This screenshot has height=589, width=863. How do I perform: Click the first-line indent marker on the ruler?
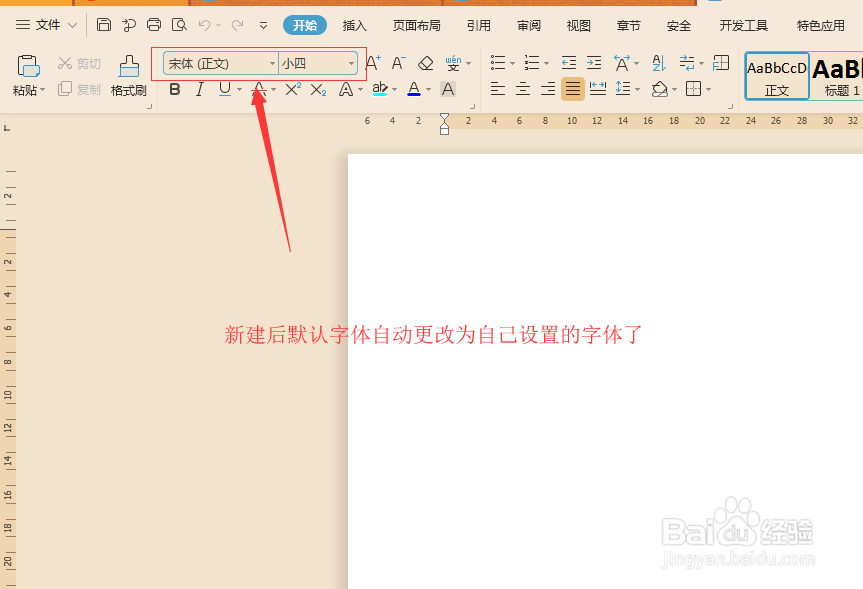coord(444,116)
